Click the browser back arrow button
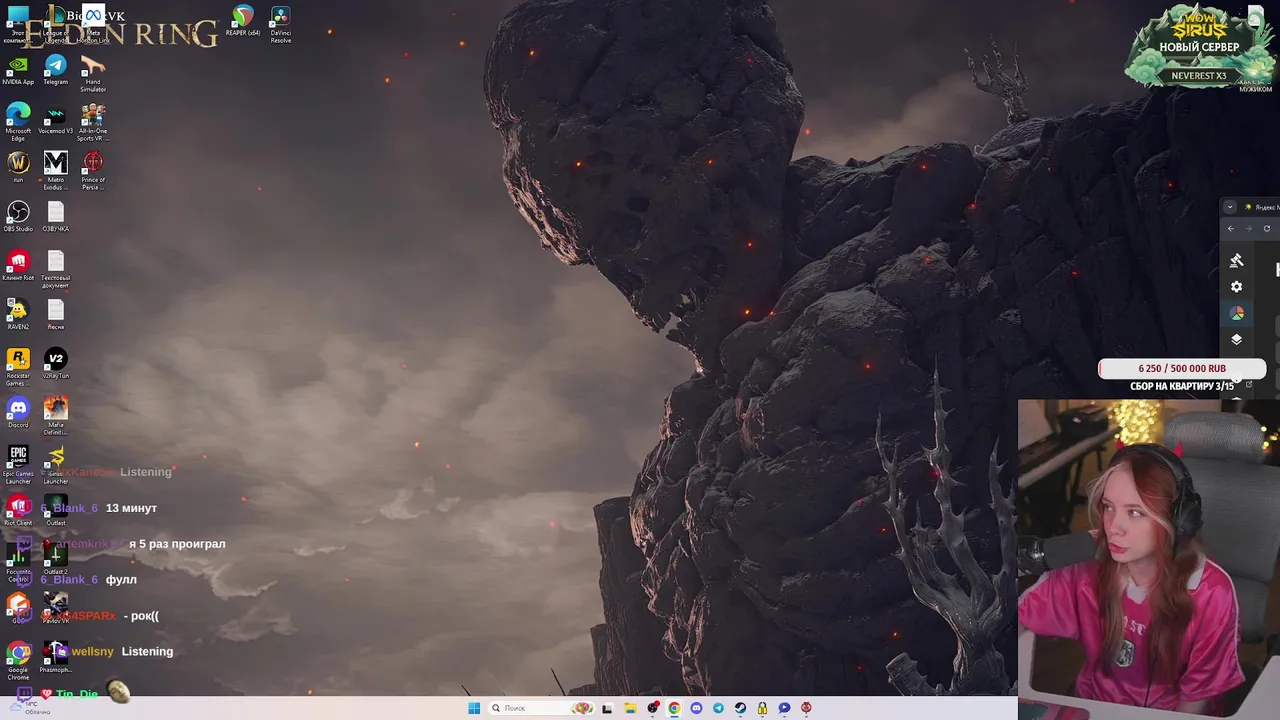Screen dimensions: 1280x720 (1231, 228)
